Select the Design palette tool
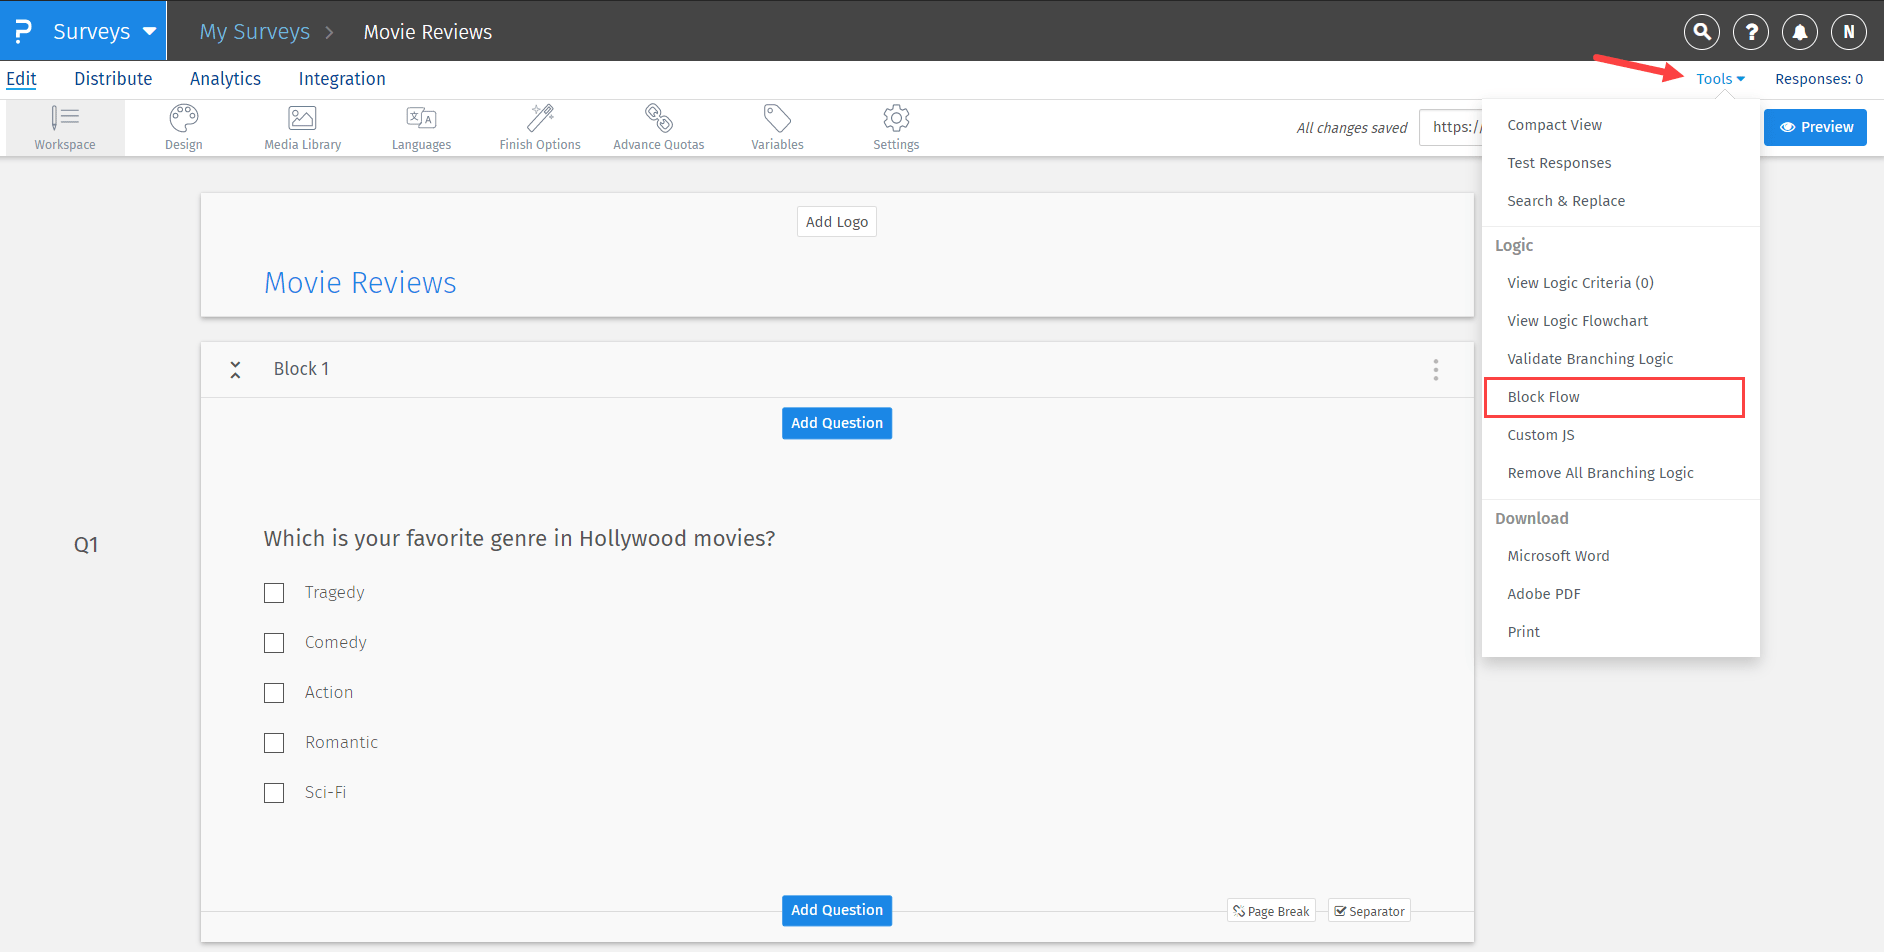 point(183,127)
